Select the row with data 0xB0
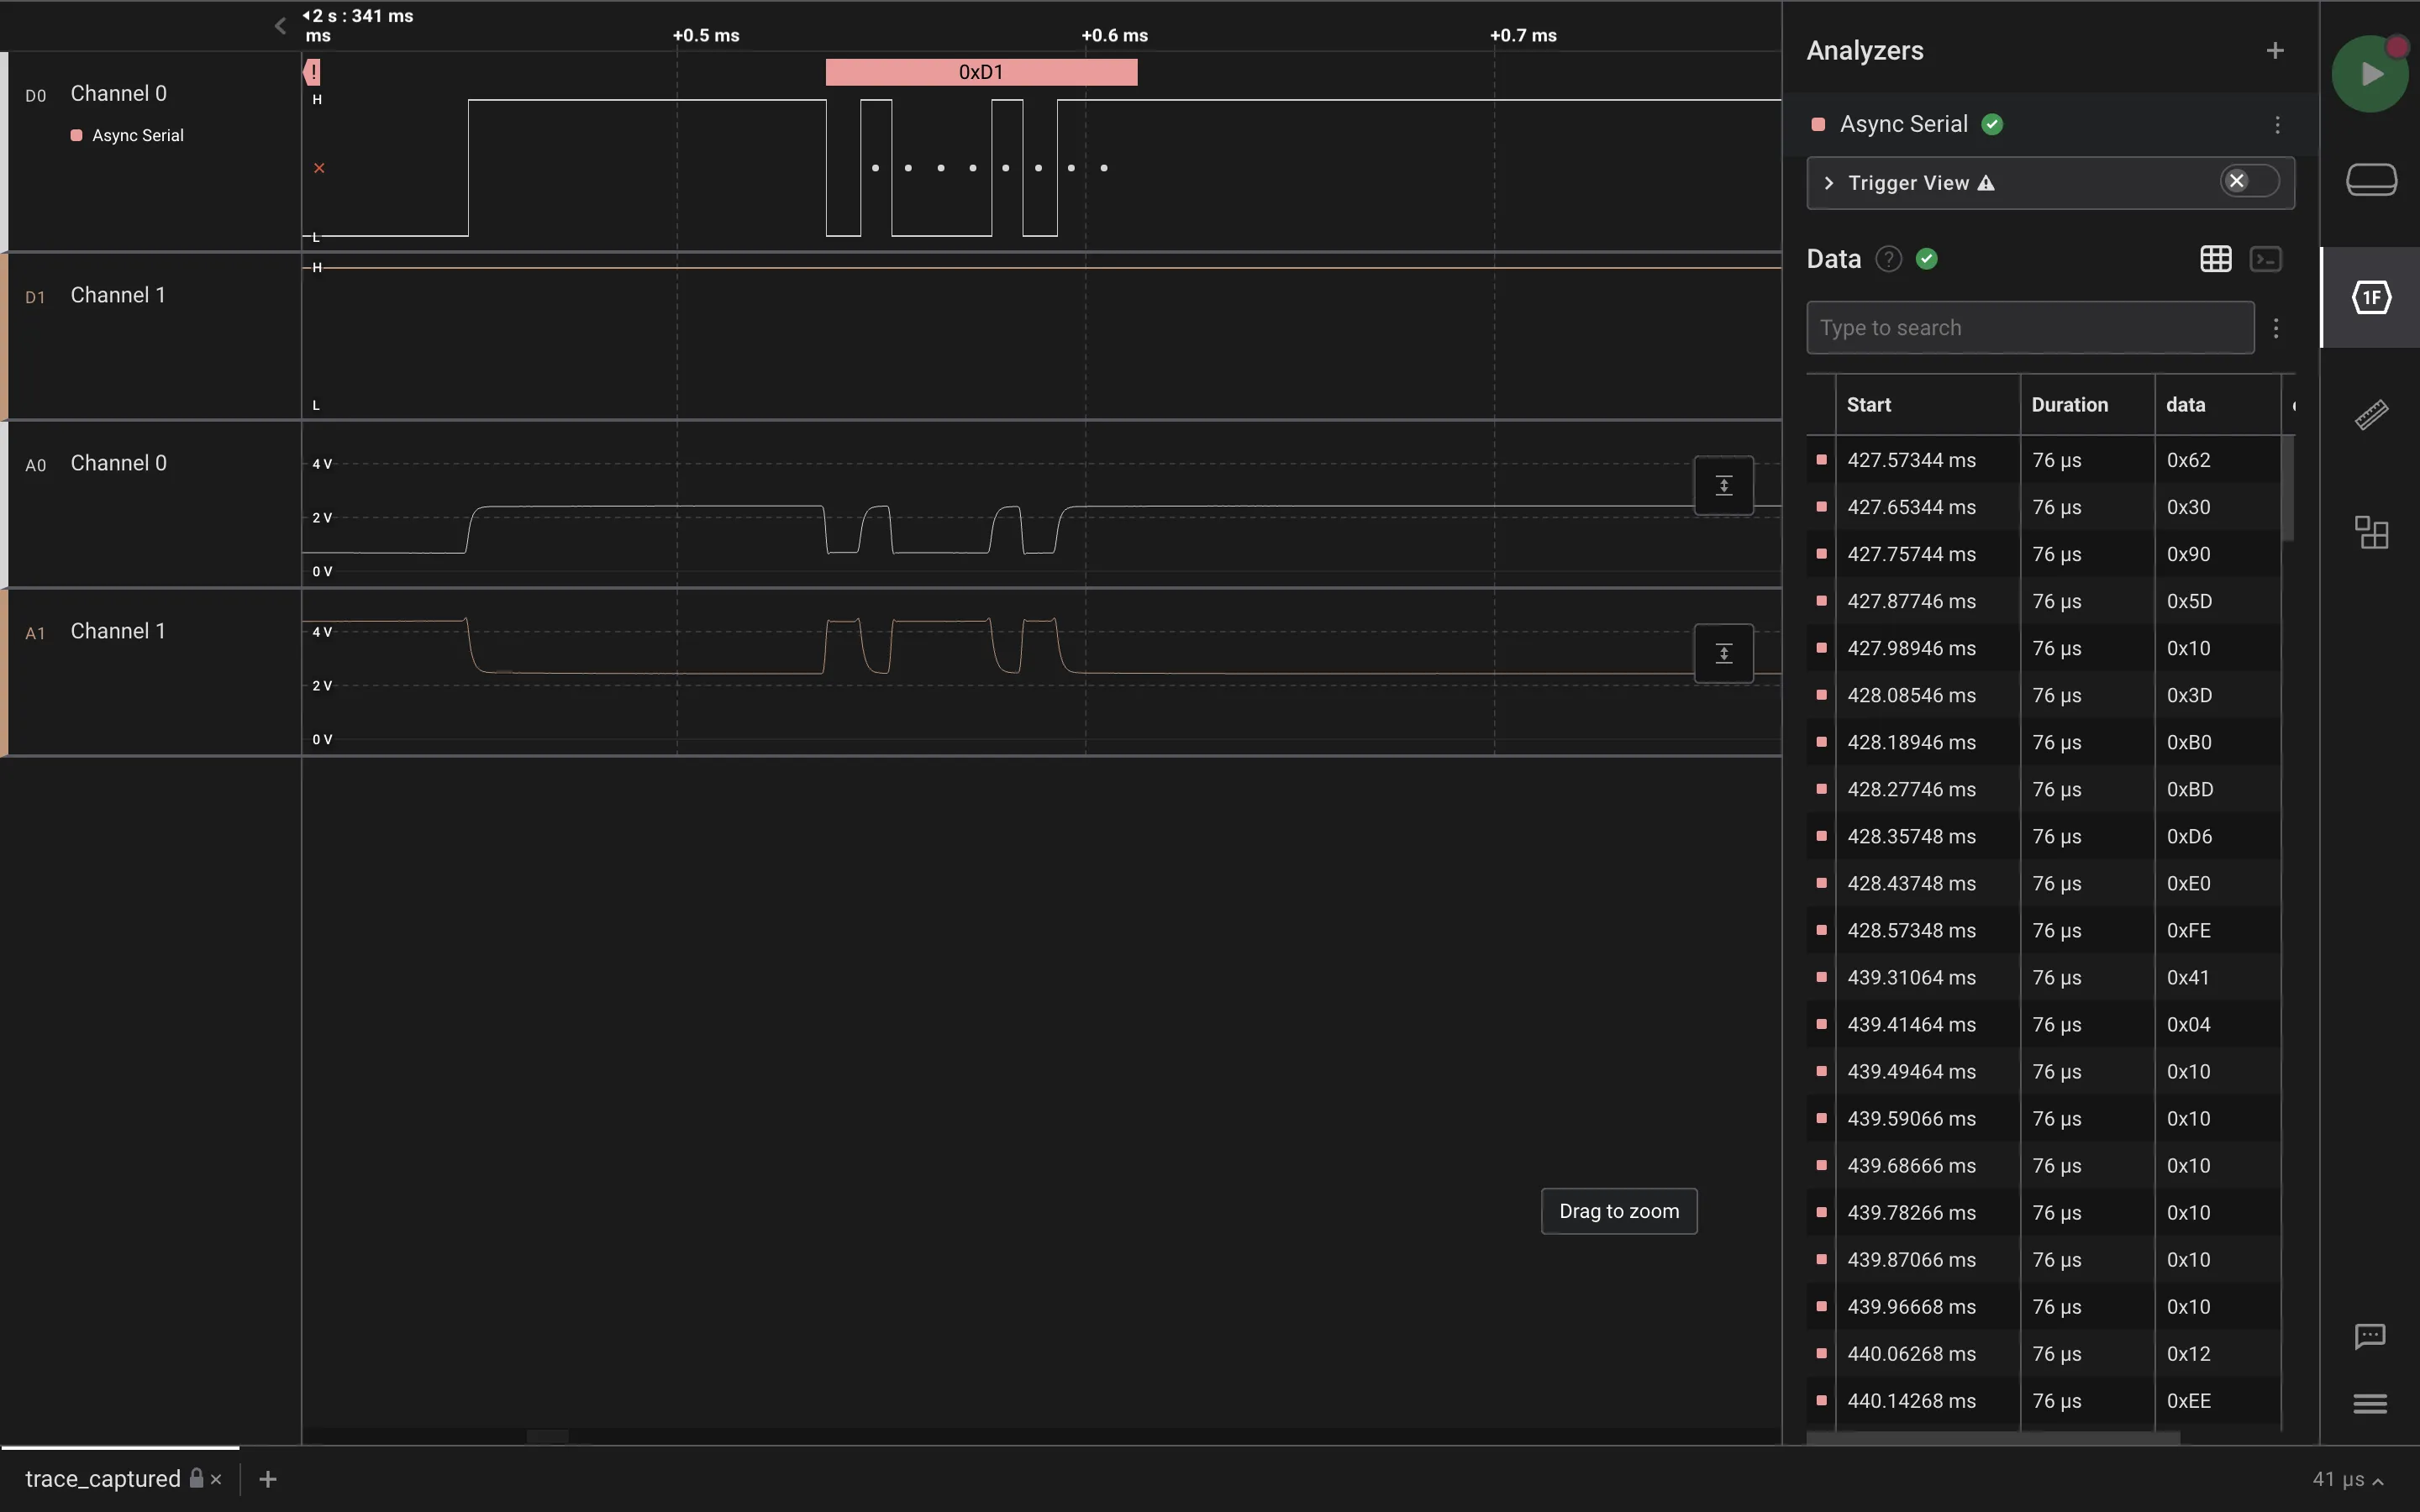The height and width of the screenshot is (1512, 2420). (x=2044, y=742)
